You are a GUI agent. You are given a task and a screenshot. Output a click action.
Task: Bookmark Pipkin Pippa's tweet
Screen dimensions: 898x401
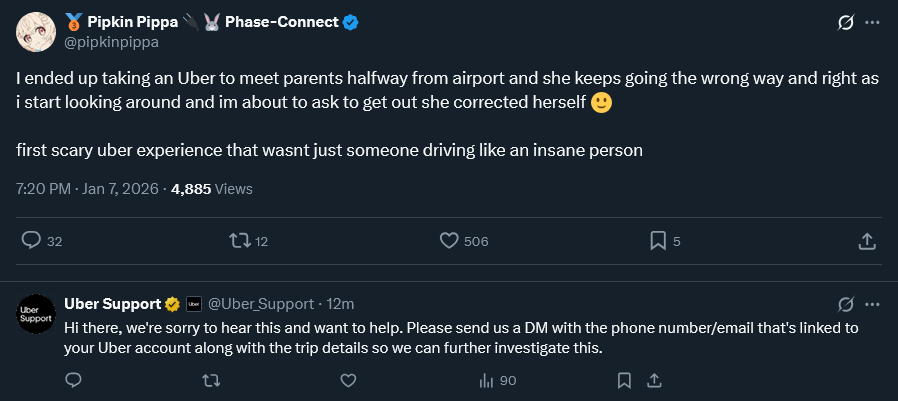click(658, 241)
